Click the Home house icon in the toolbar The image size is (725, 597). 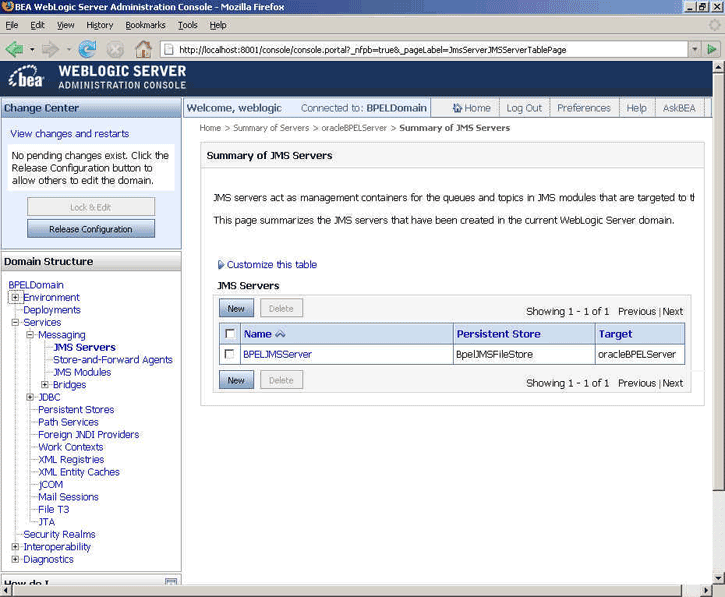click(457, 108)
